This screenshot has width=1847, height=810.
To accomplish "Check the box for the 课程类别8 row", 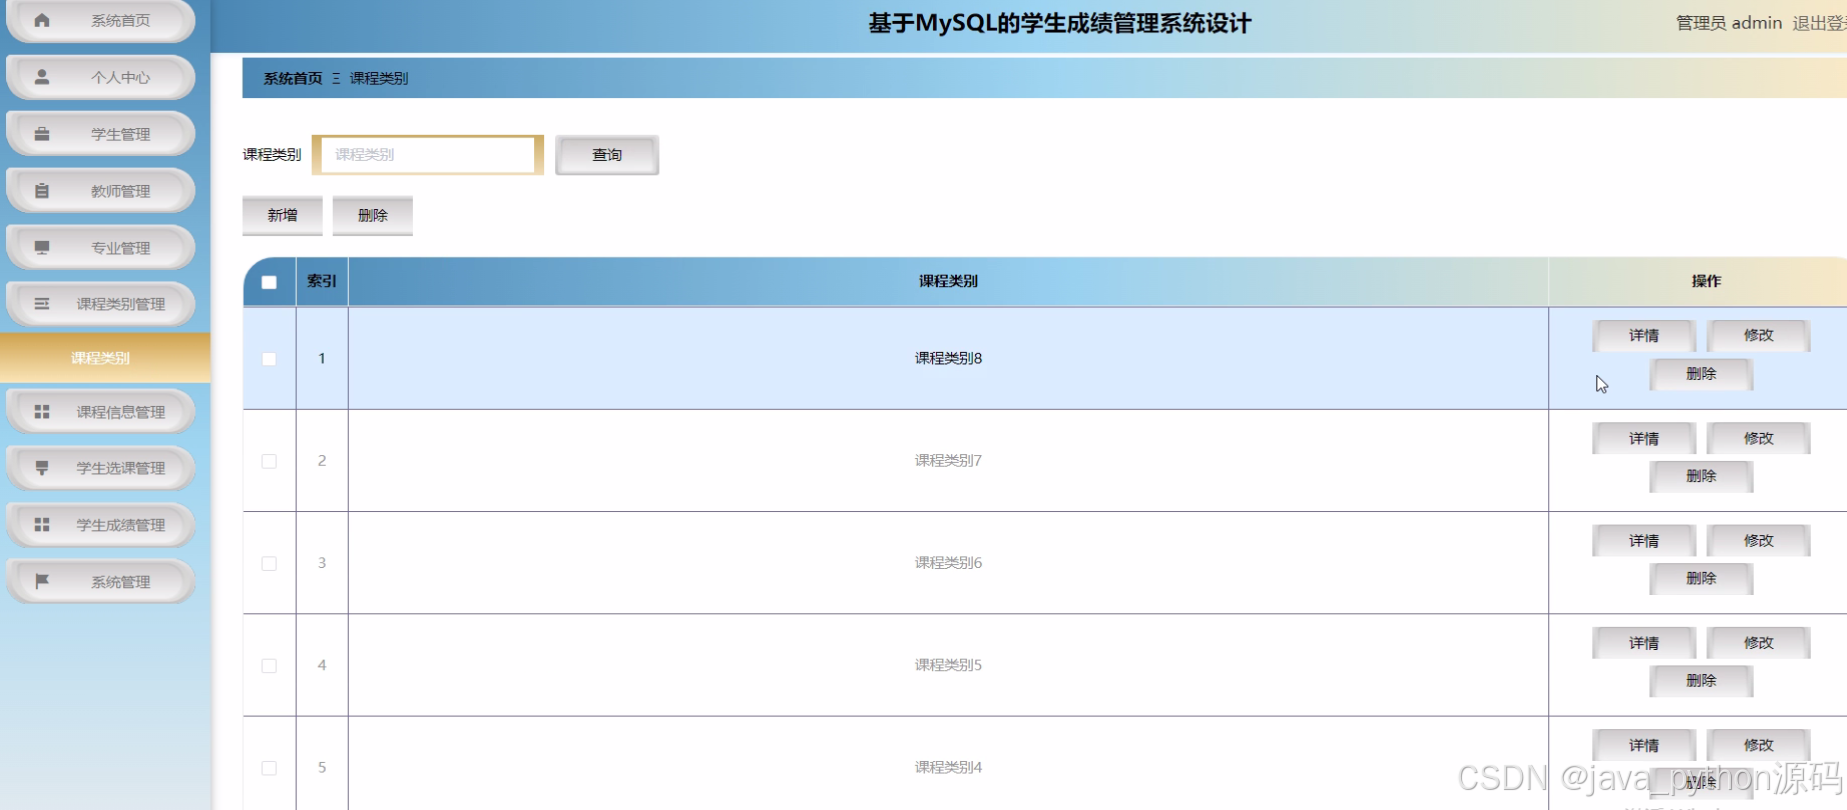I will coord(269,359).
